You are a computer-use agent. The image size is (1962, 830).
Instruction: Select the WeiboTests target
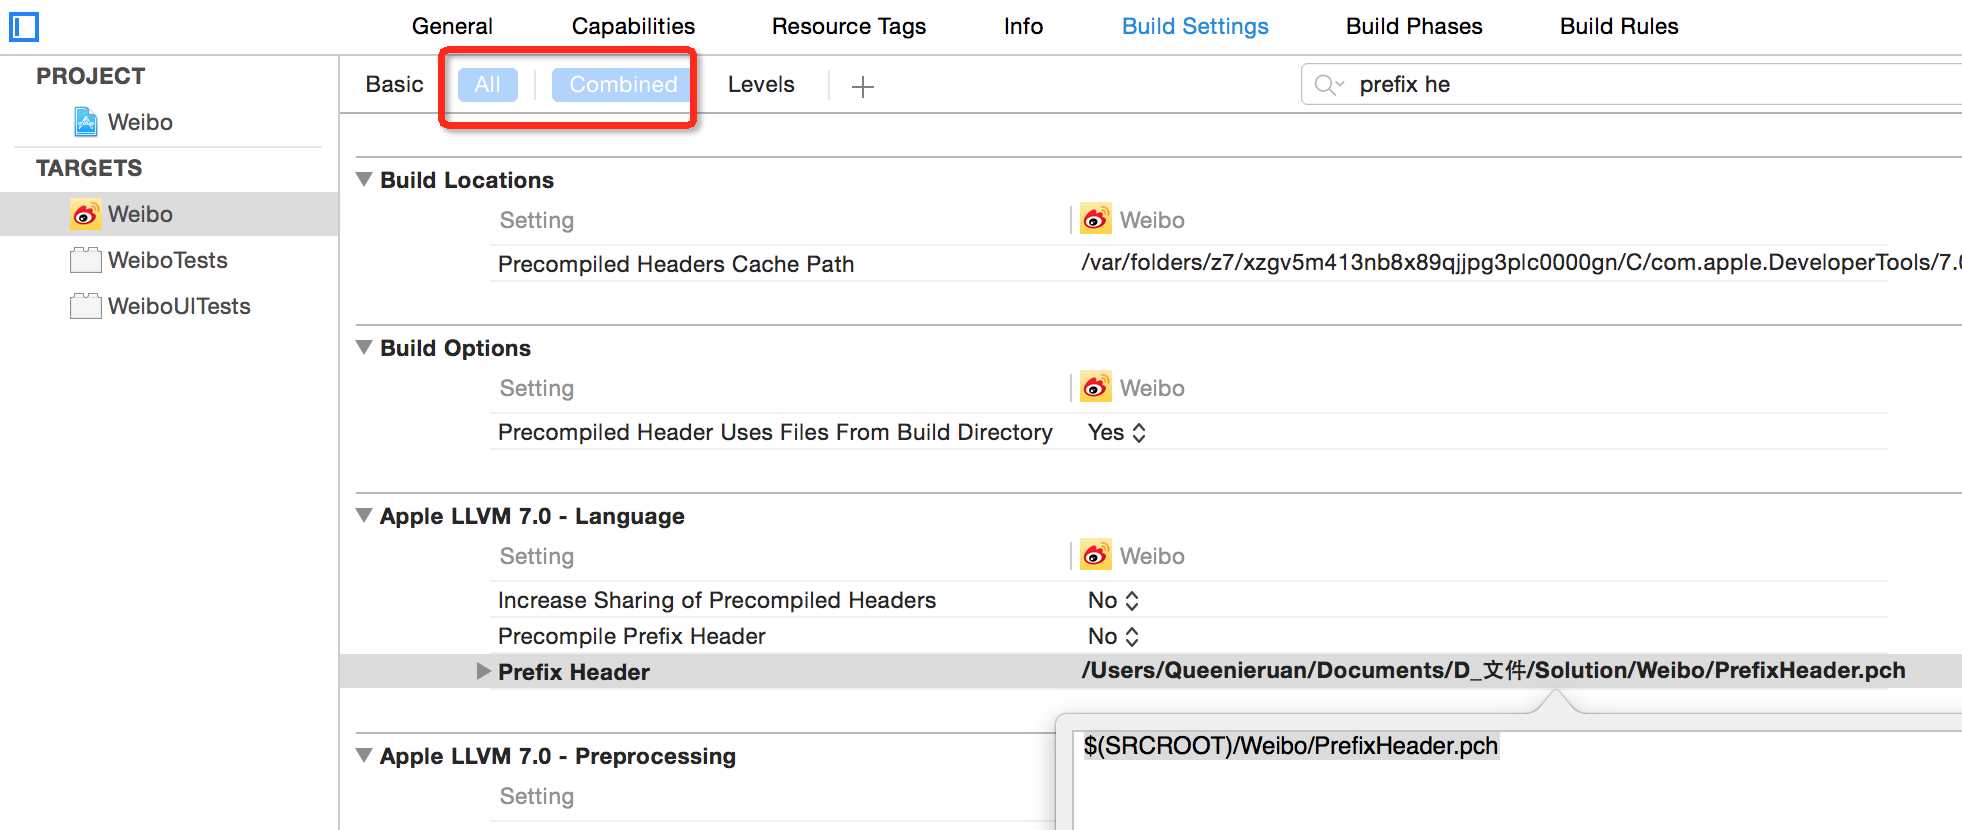[168, 260]
